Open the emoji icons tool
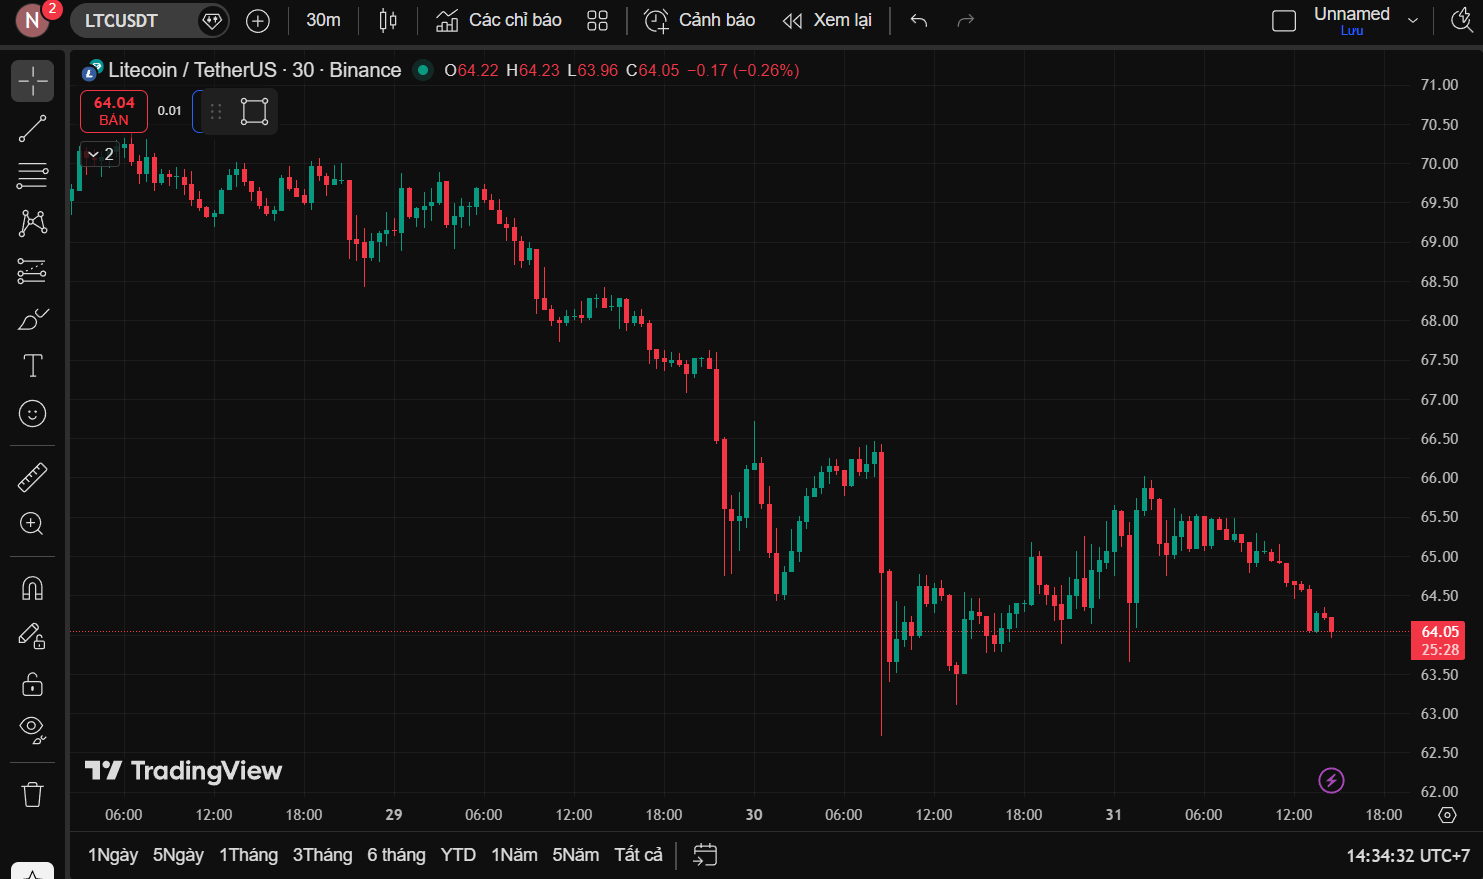 32,413
